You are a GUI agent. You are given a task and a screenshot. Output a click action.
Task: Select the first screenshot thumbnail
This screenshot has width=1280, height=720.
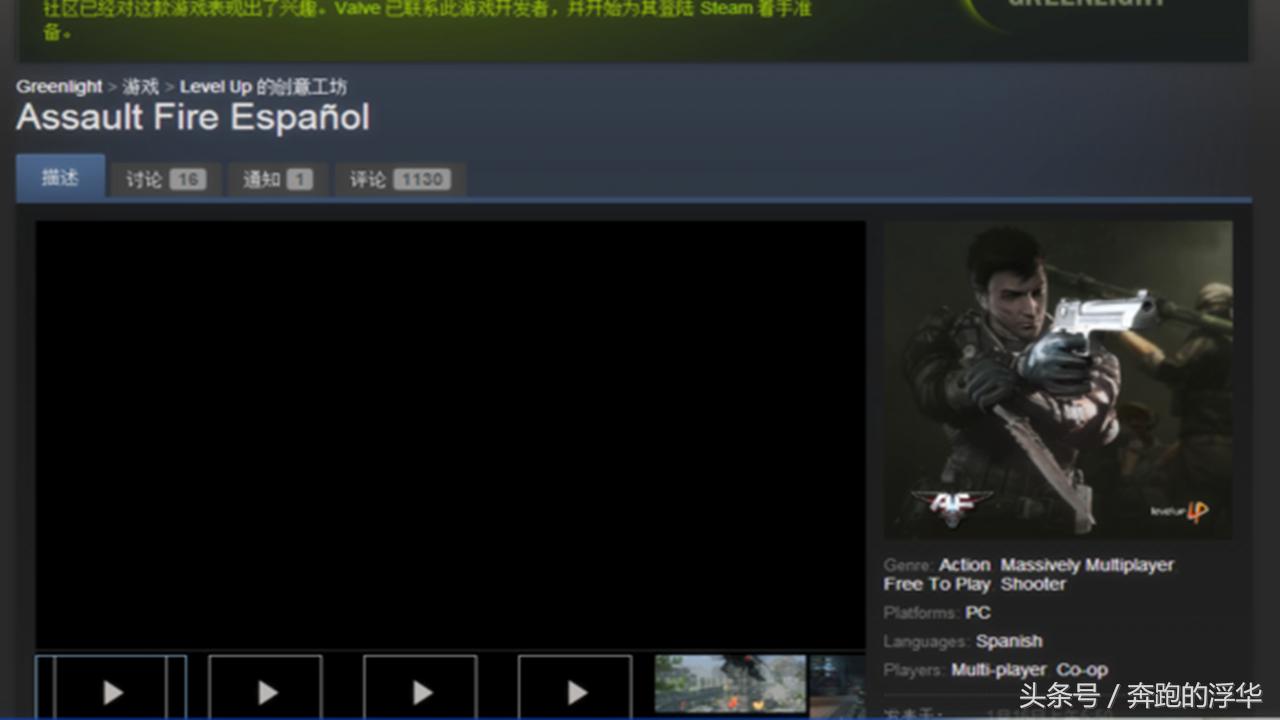(730, 683)
